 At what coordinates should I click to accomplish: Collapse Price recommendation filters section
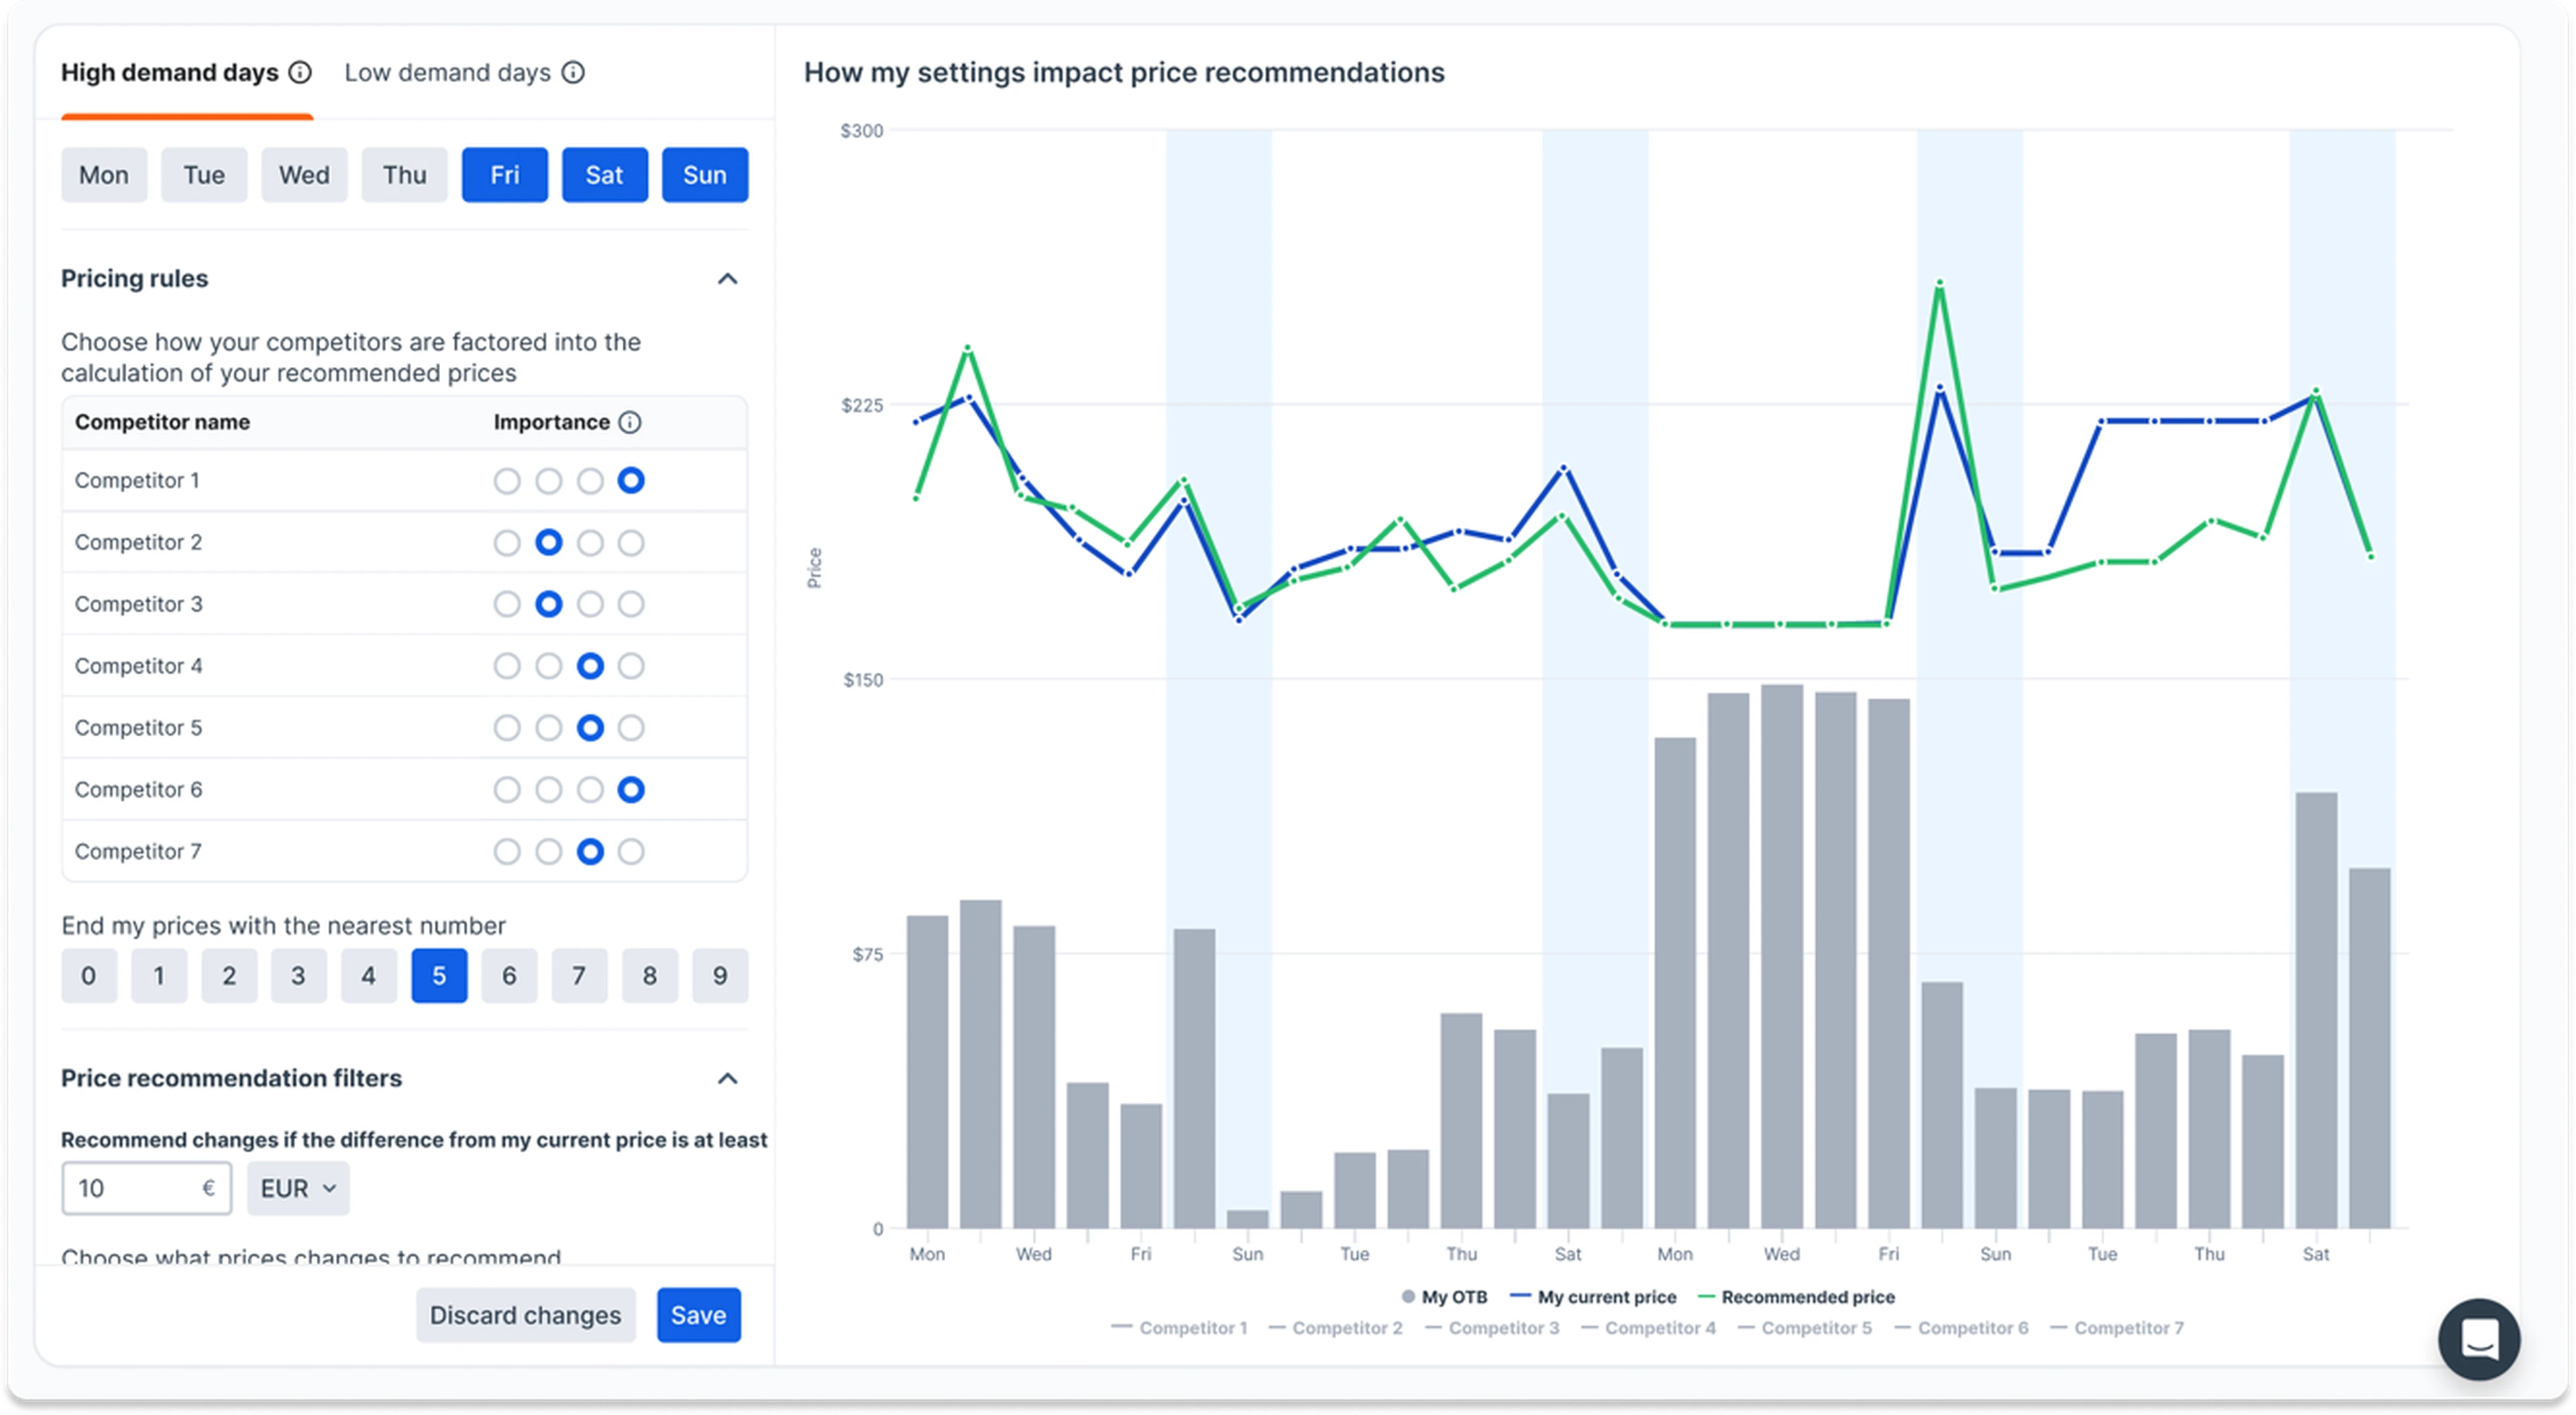pos(728,1078)
